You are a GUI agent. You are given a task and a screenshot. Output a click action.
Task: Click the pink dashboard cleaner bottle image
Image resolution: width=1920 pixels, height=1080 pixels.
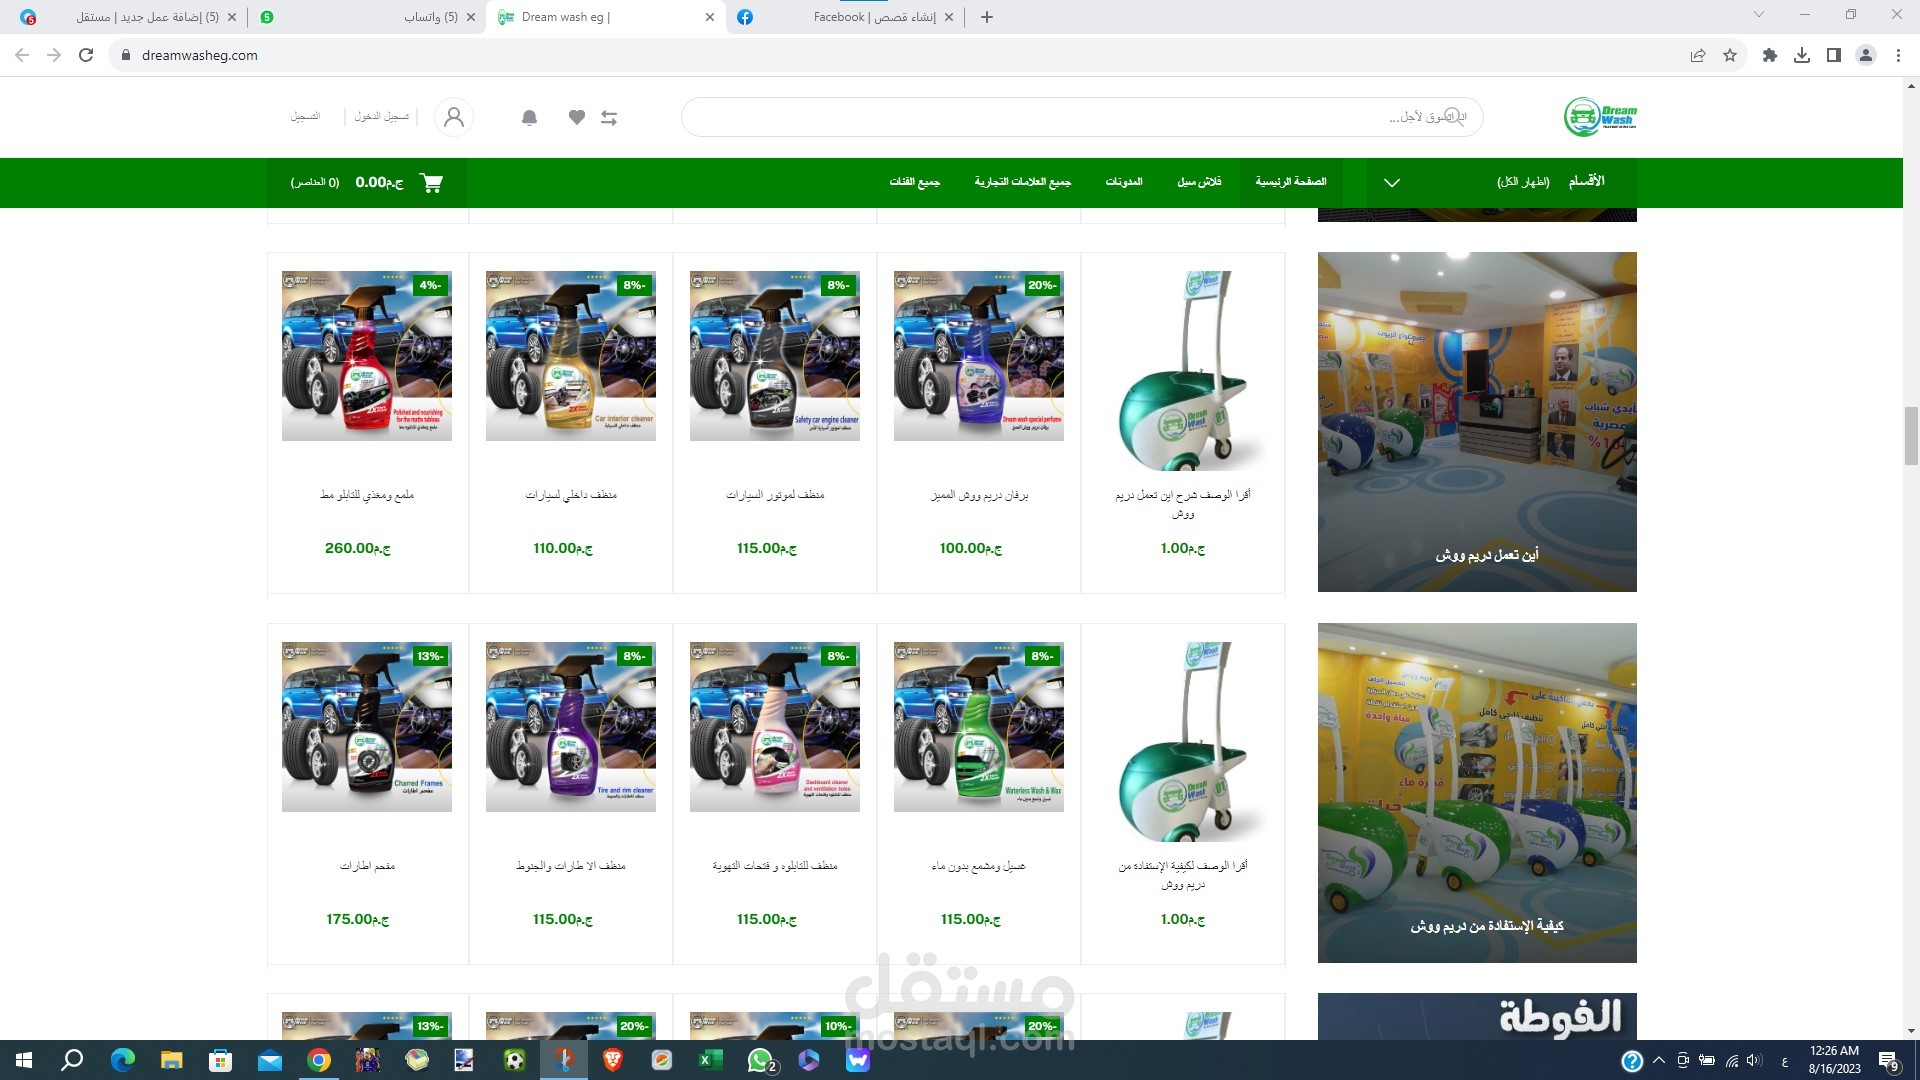[x=775, y=727]
